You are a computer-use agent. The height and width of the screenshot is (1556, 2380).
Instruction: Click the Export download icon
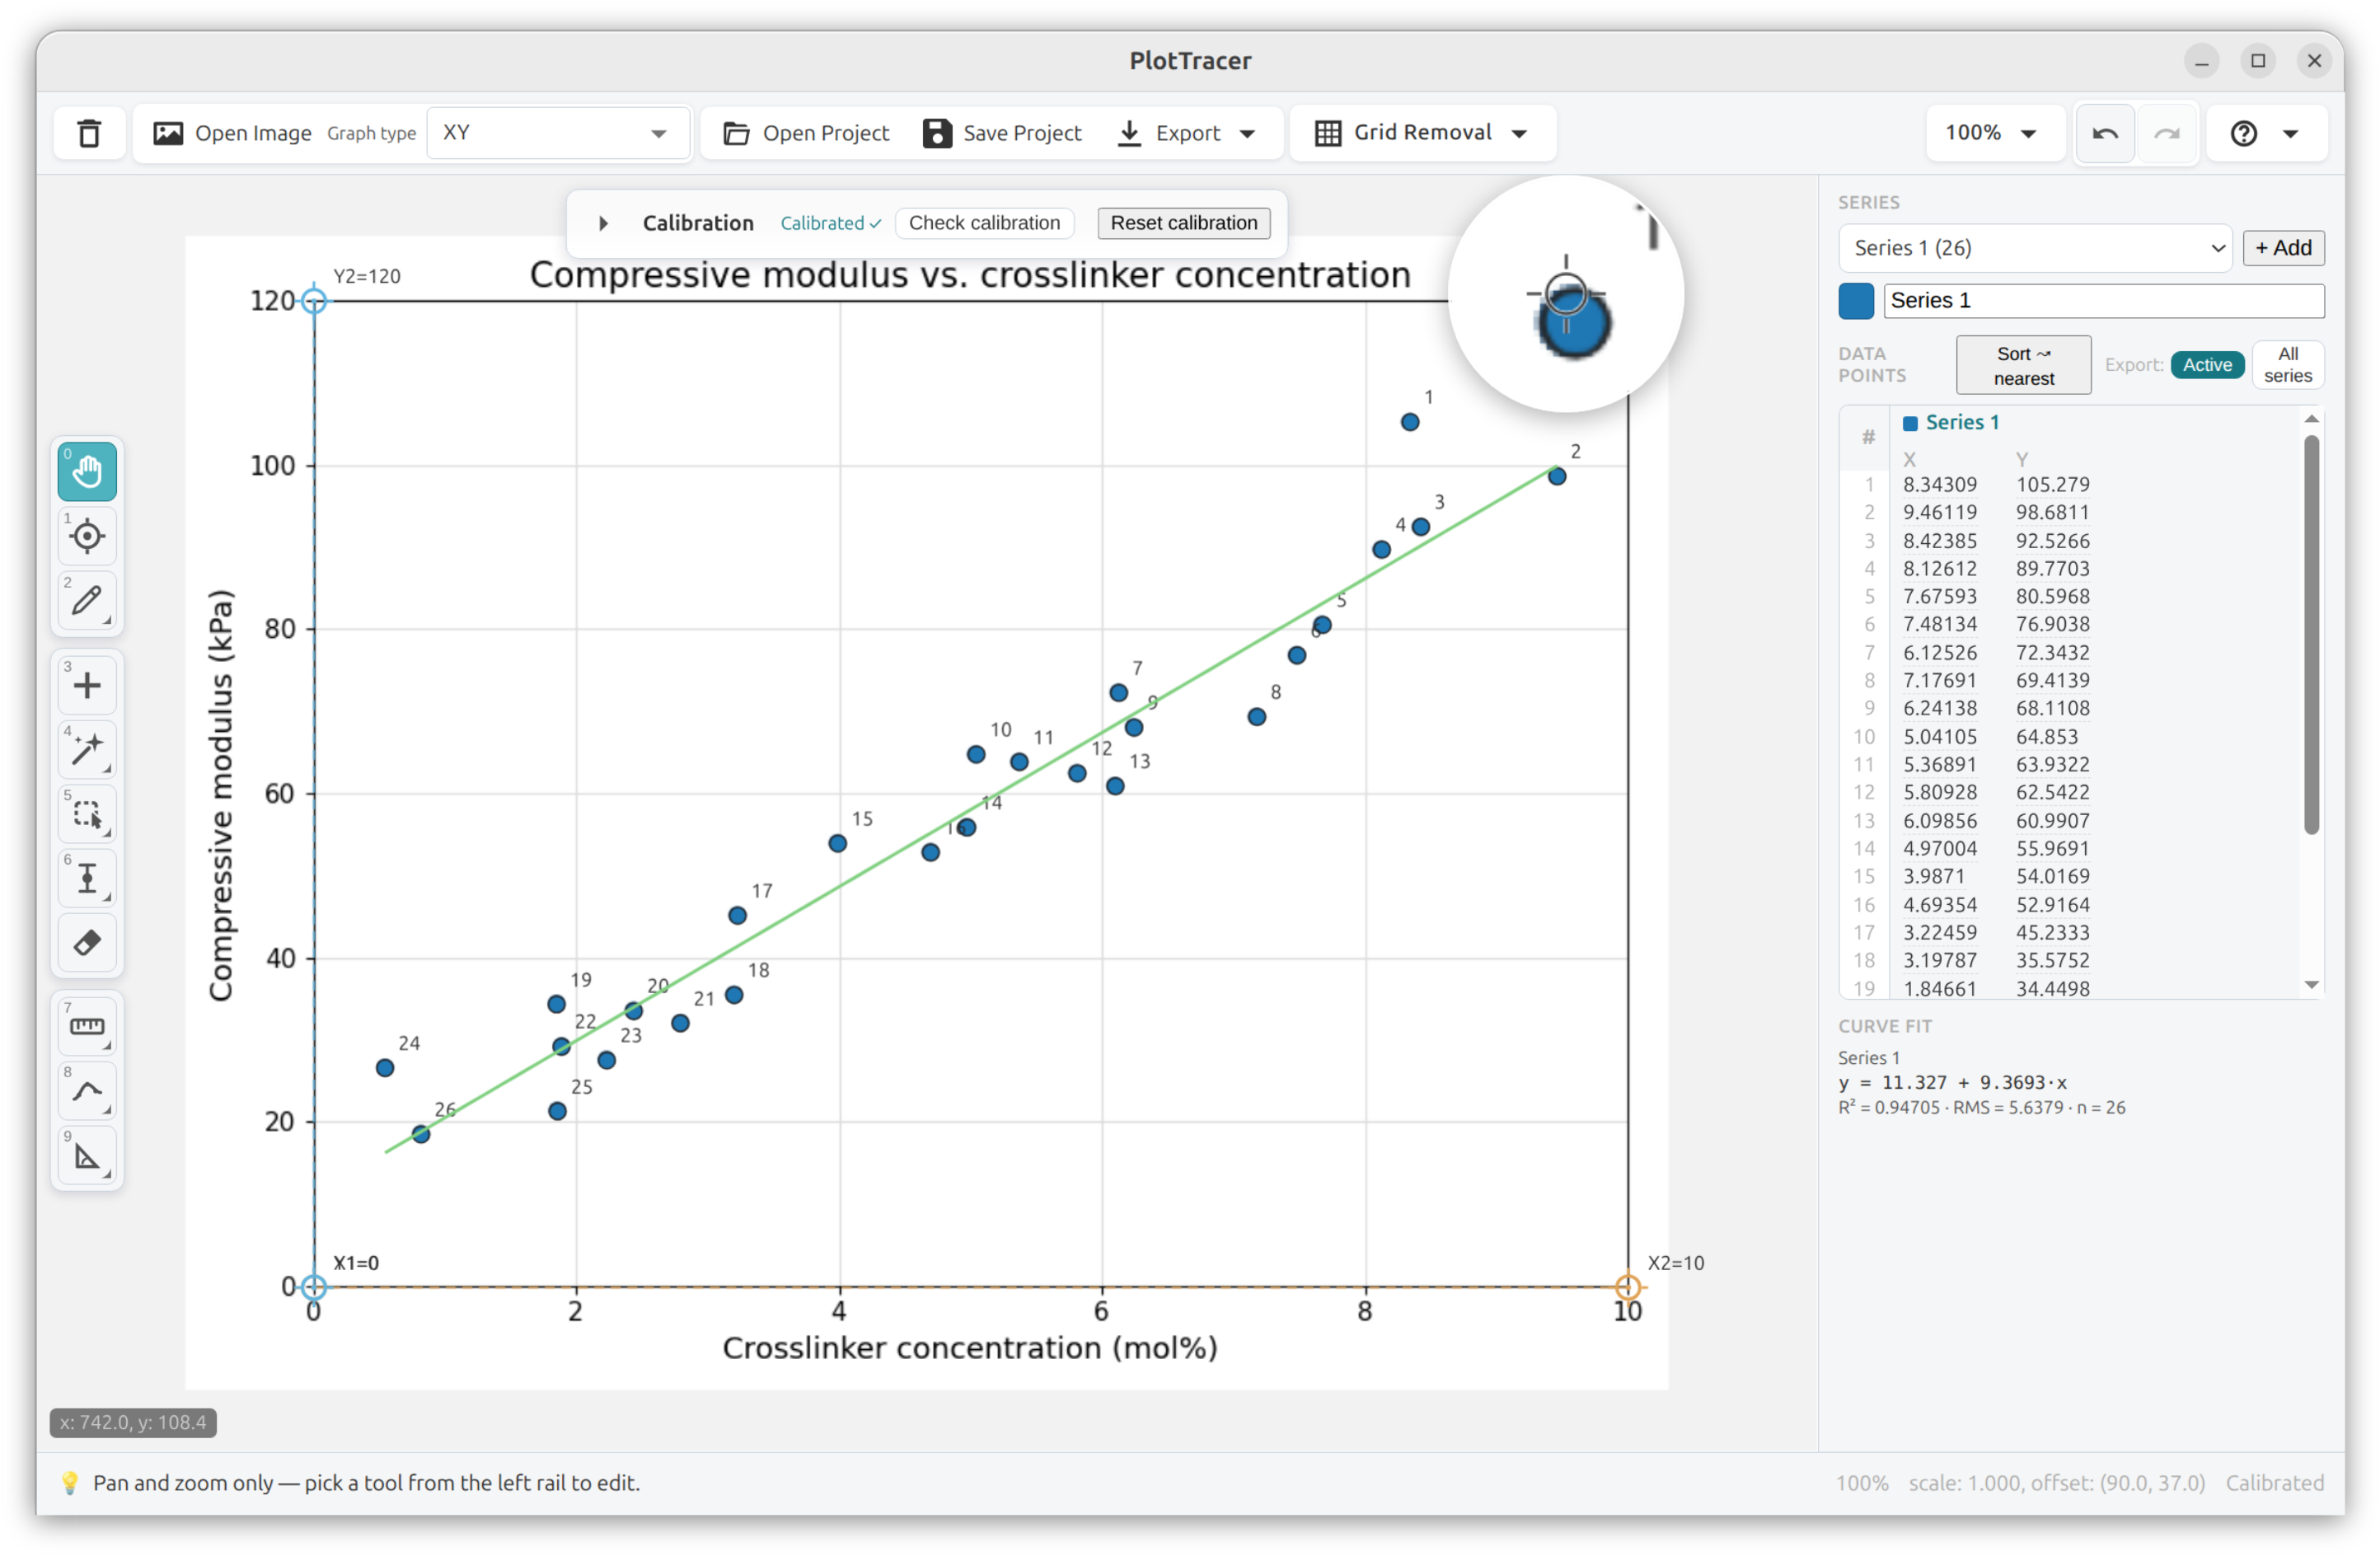pyautogui.click(x=1129, y=133)
